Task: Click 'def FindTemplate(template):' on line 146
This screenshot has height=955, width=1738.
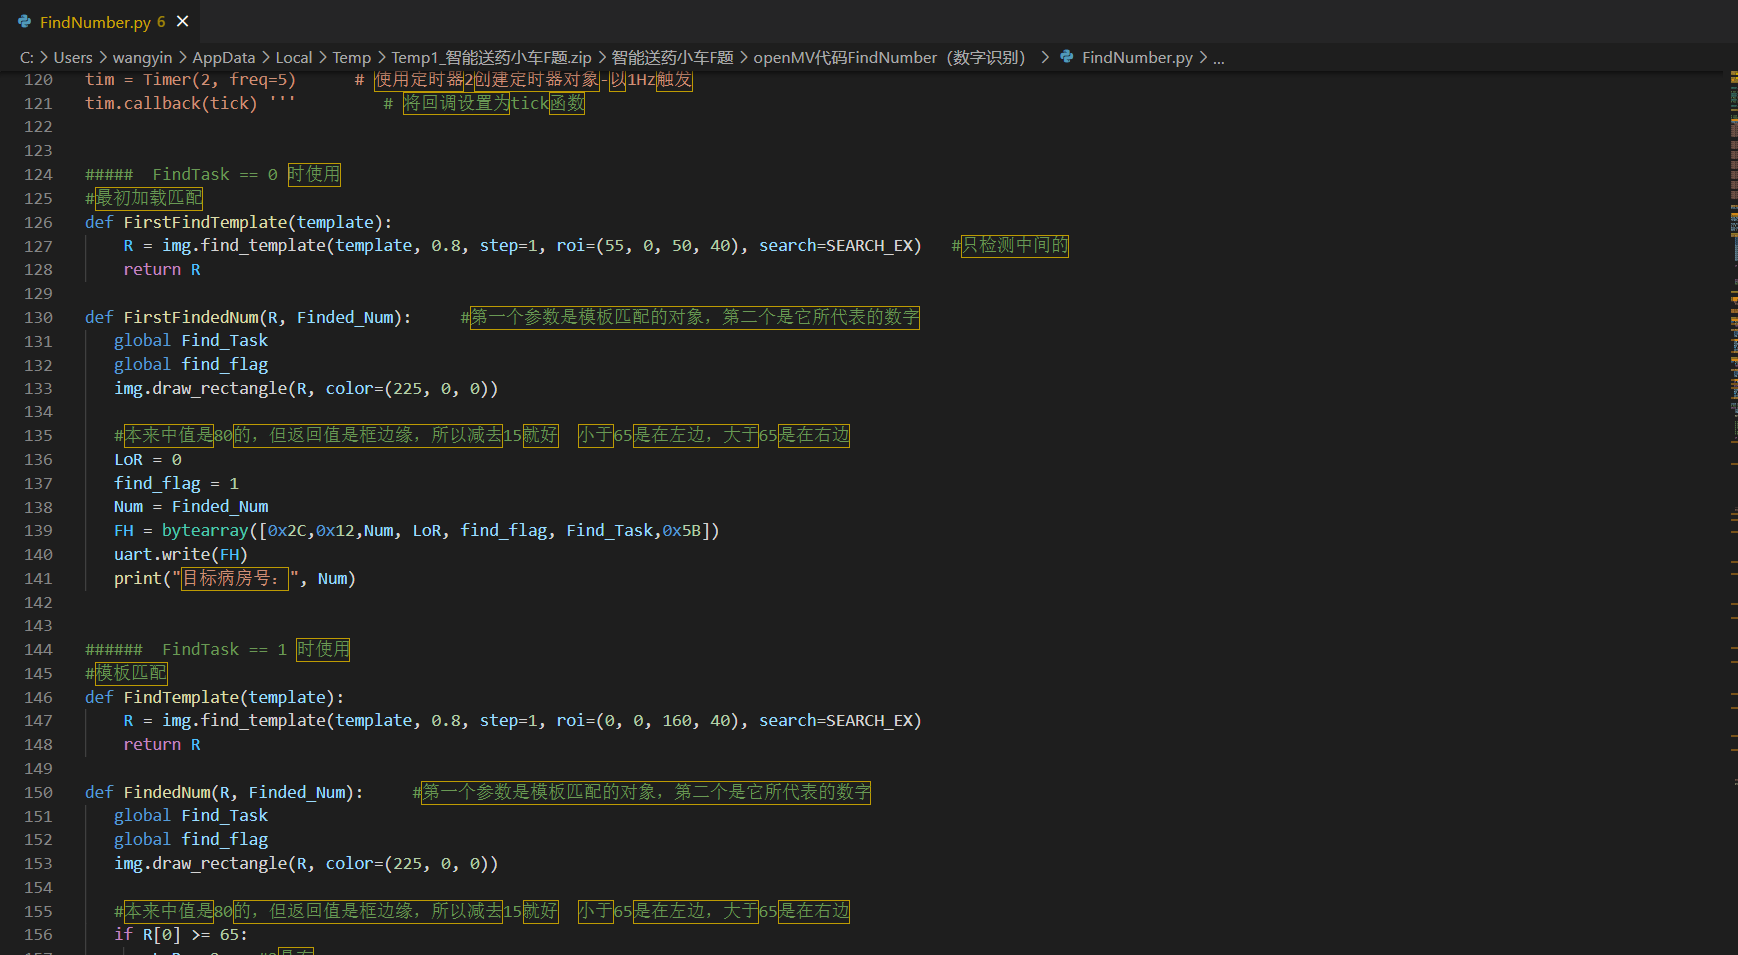Action: pyautogui.click(x=214, y=697)
